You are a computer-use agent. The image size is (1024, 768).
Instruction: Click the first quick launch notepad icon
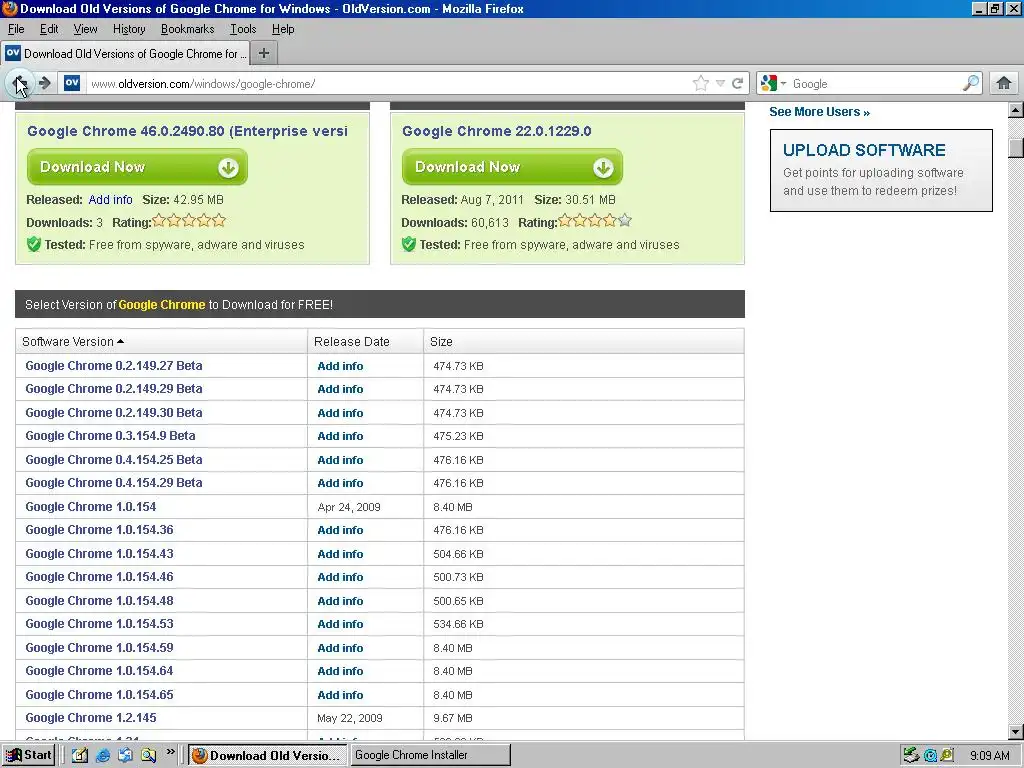click(x=80, y=756)
